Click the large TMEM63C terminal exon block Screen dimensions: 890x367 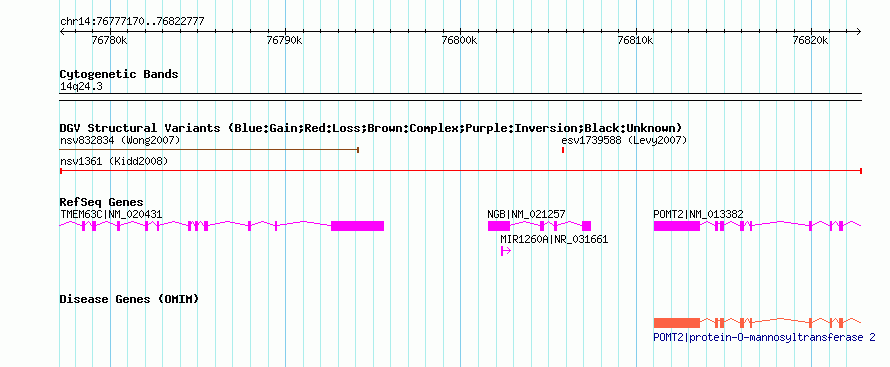click(358, 226)
